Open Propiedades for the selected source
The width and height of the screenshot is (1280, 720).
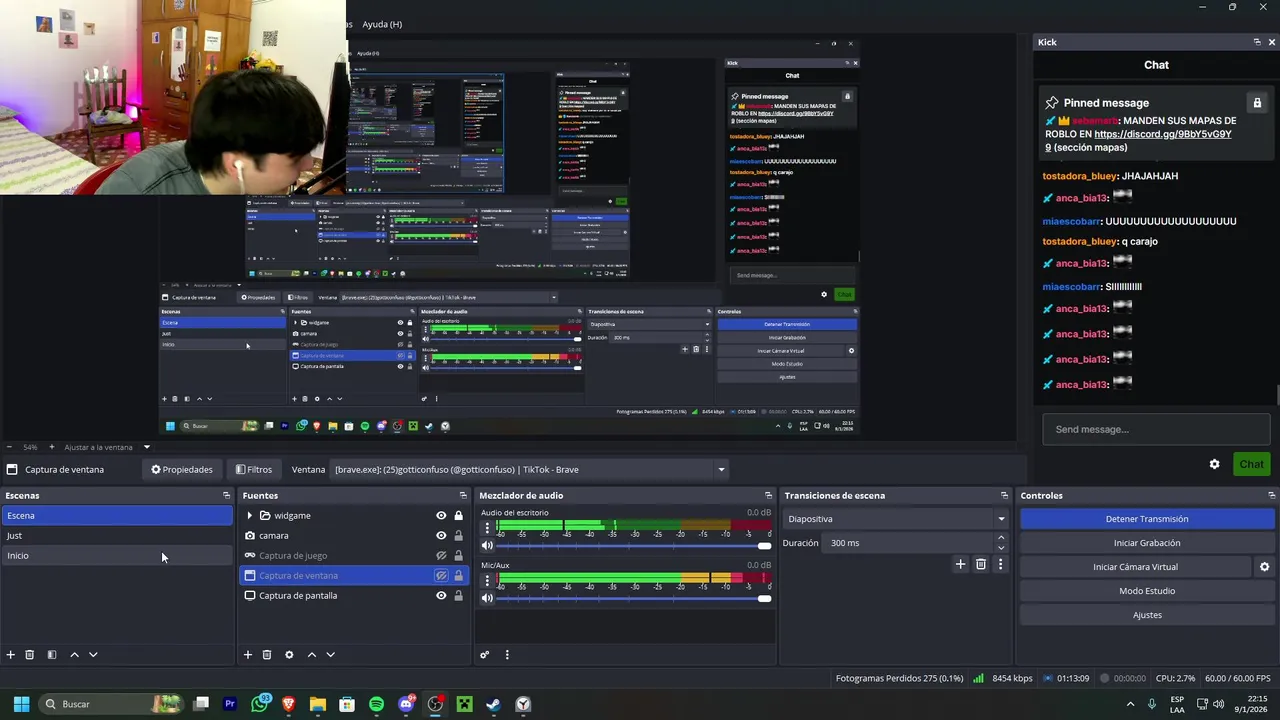[x=182, y=469]
